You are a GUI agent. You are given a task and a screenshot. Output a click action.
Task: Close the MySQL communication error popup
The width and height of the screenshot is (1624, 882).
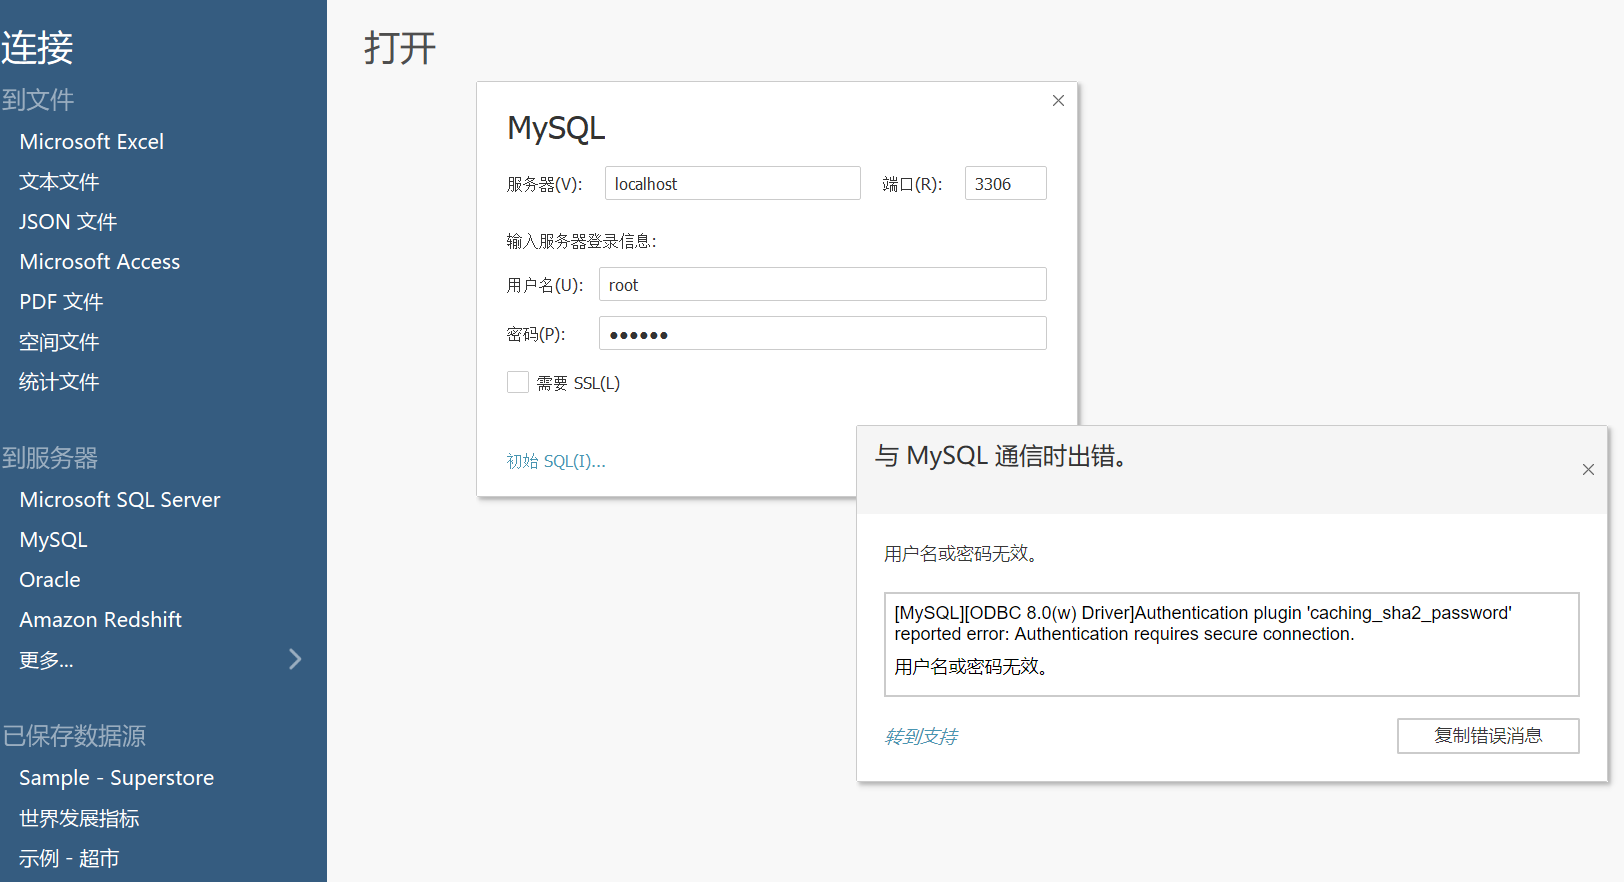click(1588, 470)
